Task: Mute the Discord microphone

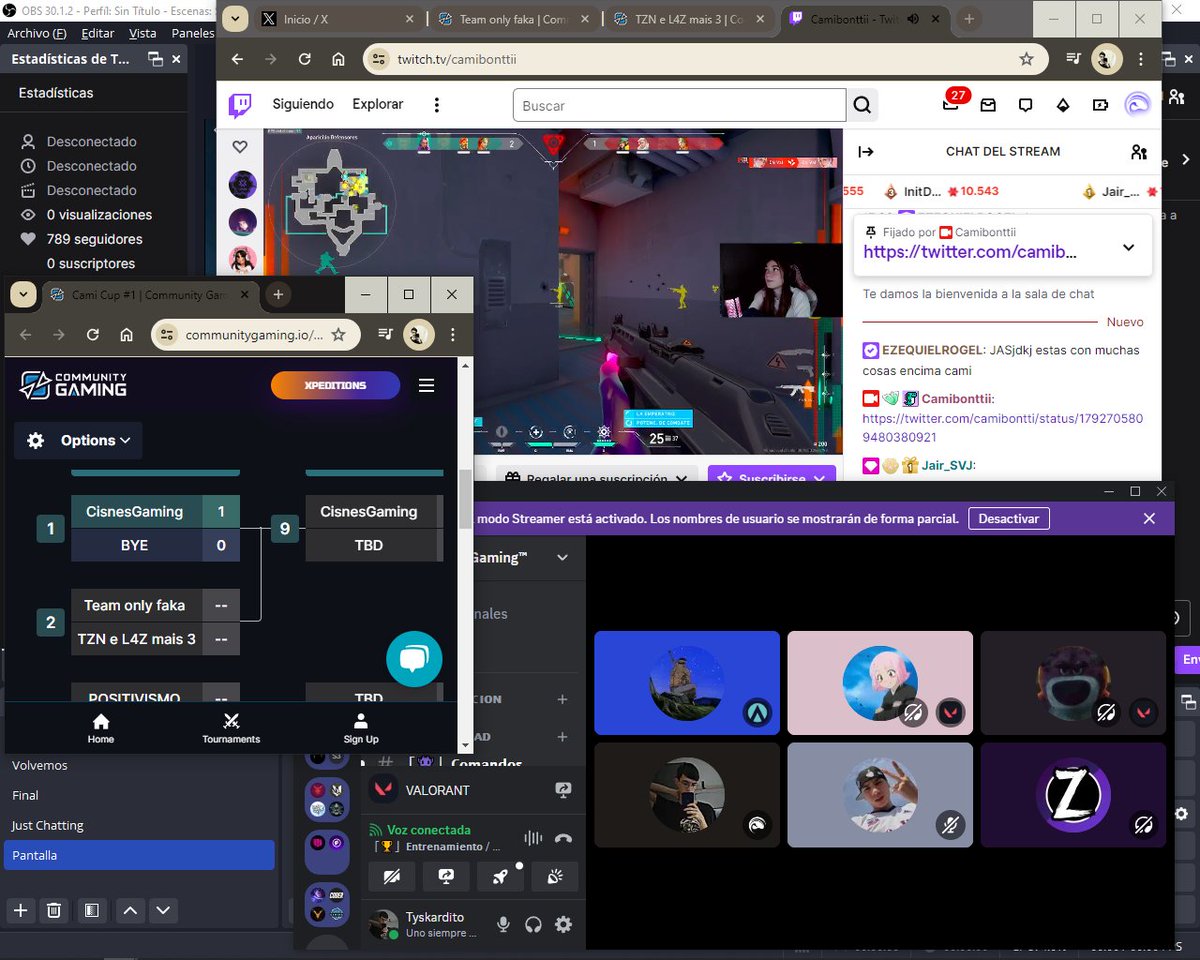Action: tap(504, 924)
